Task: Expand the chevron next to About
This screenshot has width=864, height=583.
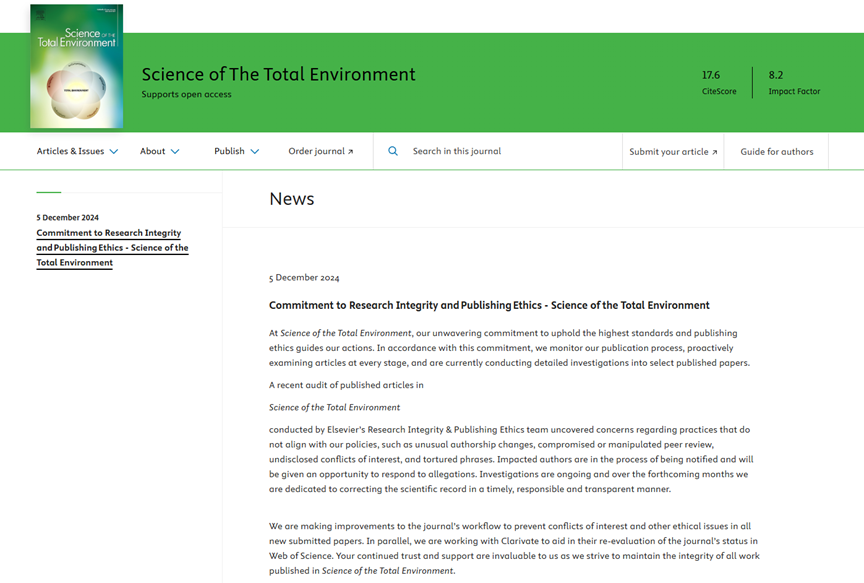Action: tap(175, 152)
